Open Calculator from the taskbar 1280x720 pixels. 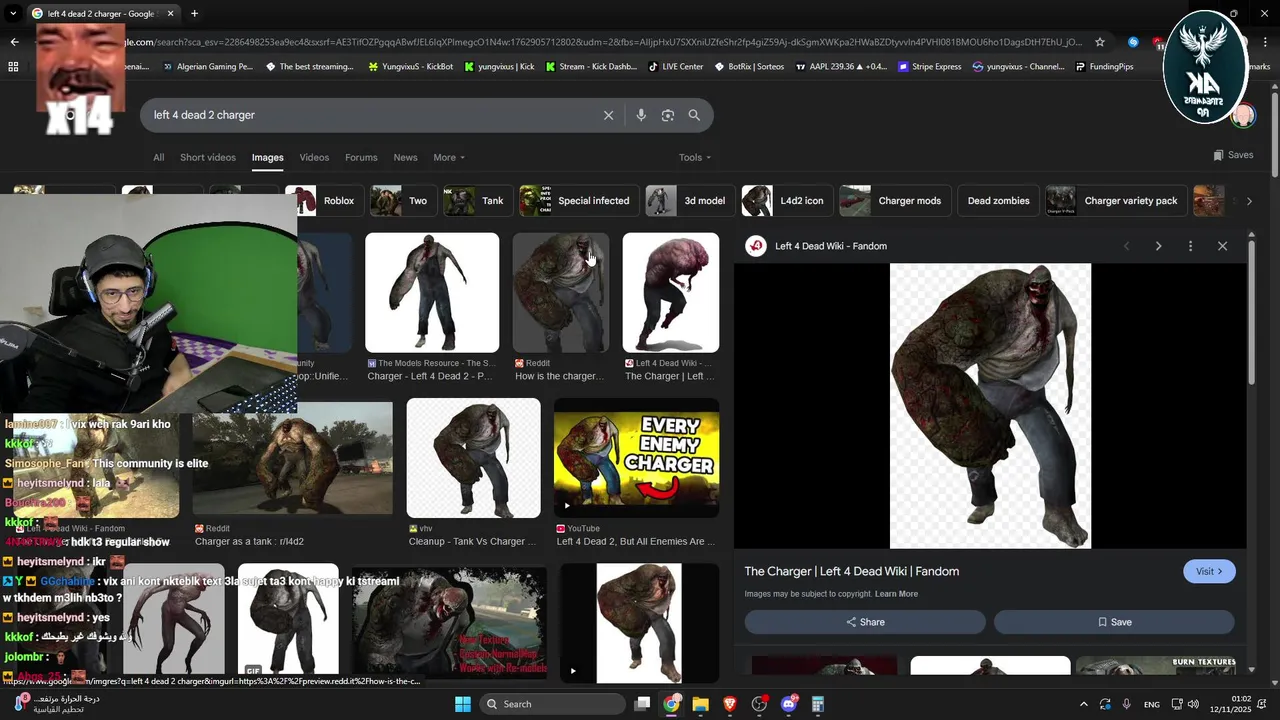(x=818, y=704)
